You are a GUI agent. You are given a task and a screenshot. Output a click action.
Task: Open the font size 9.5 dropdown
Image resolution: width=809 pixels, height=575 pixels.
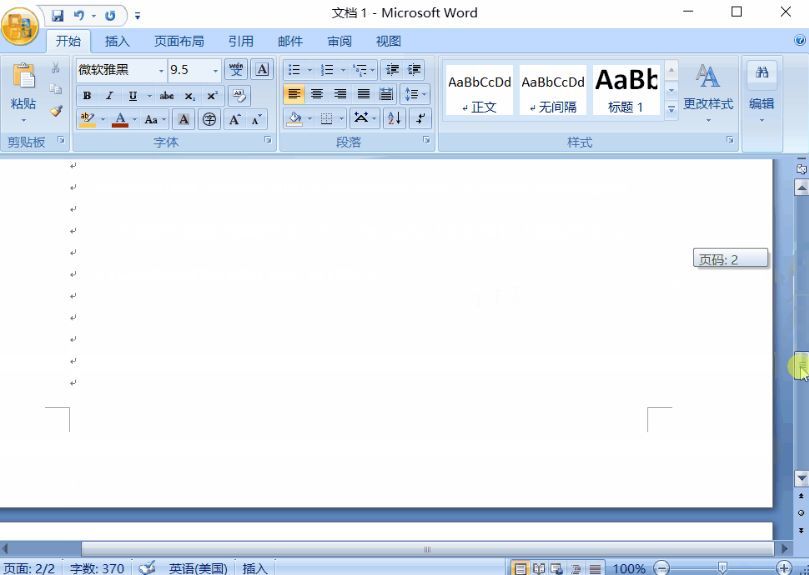pos(215,70)
